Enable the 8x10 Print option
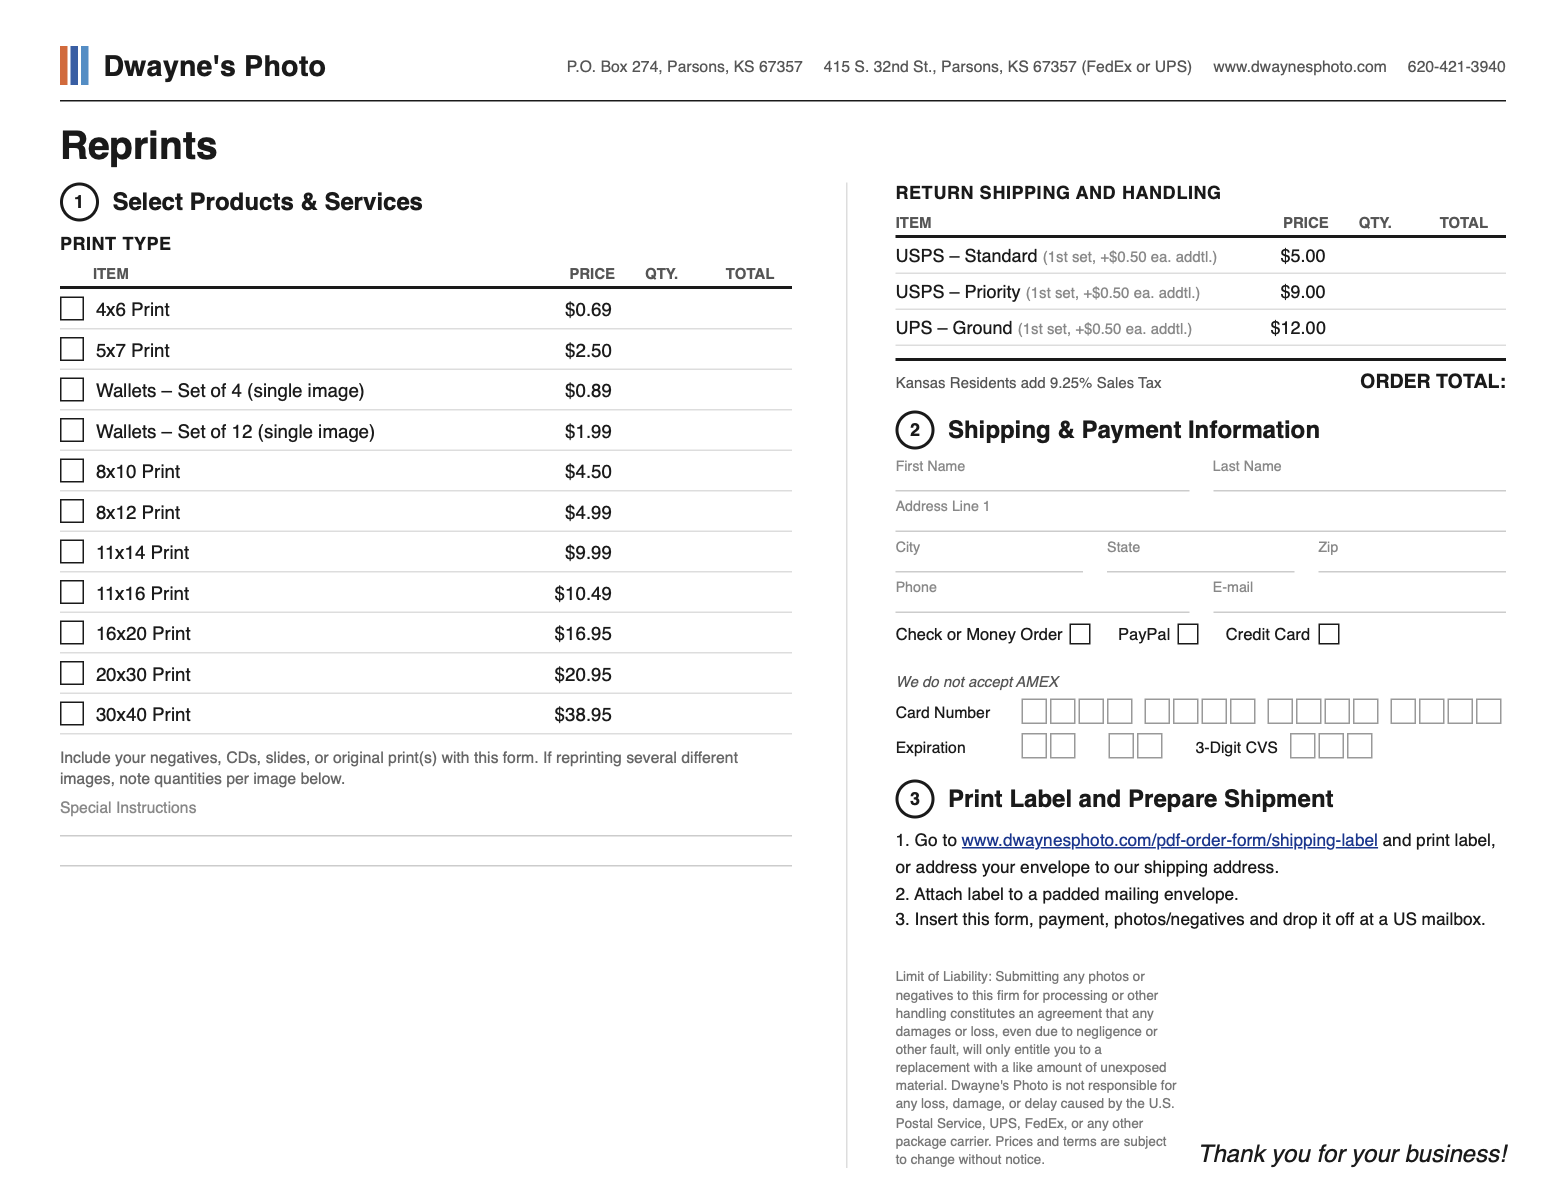 (72, 470)
